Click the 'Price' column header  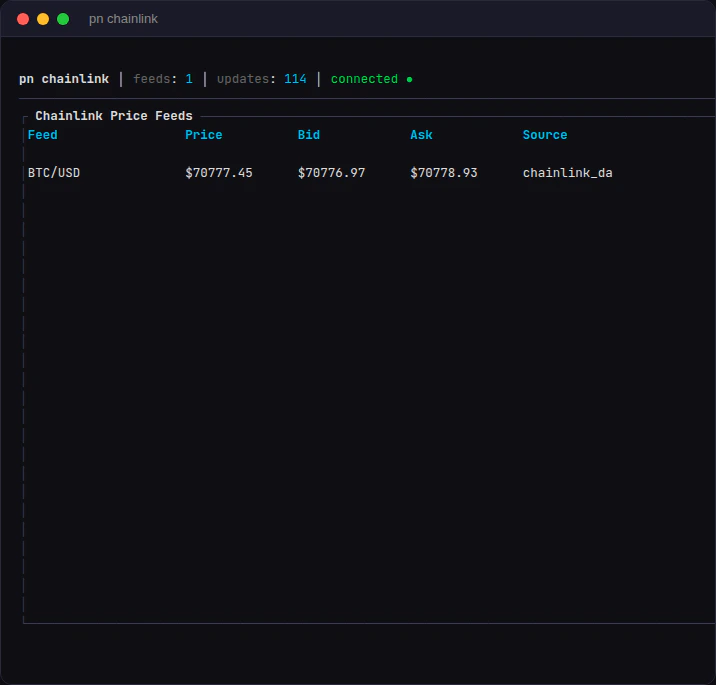coord(204,135)
